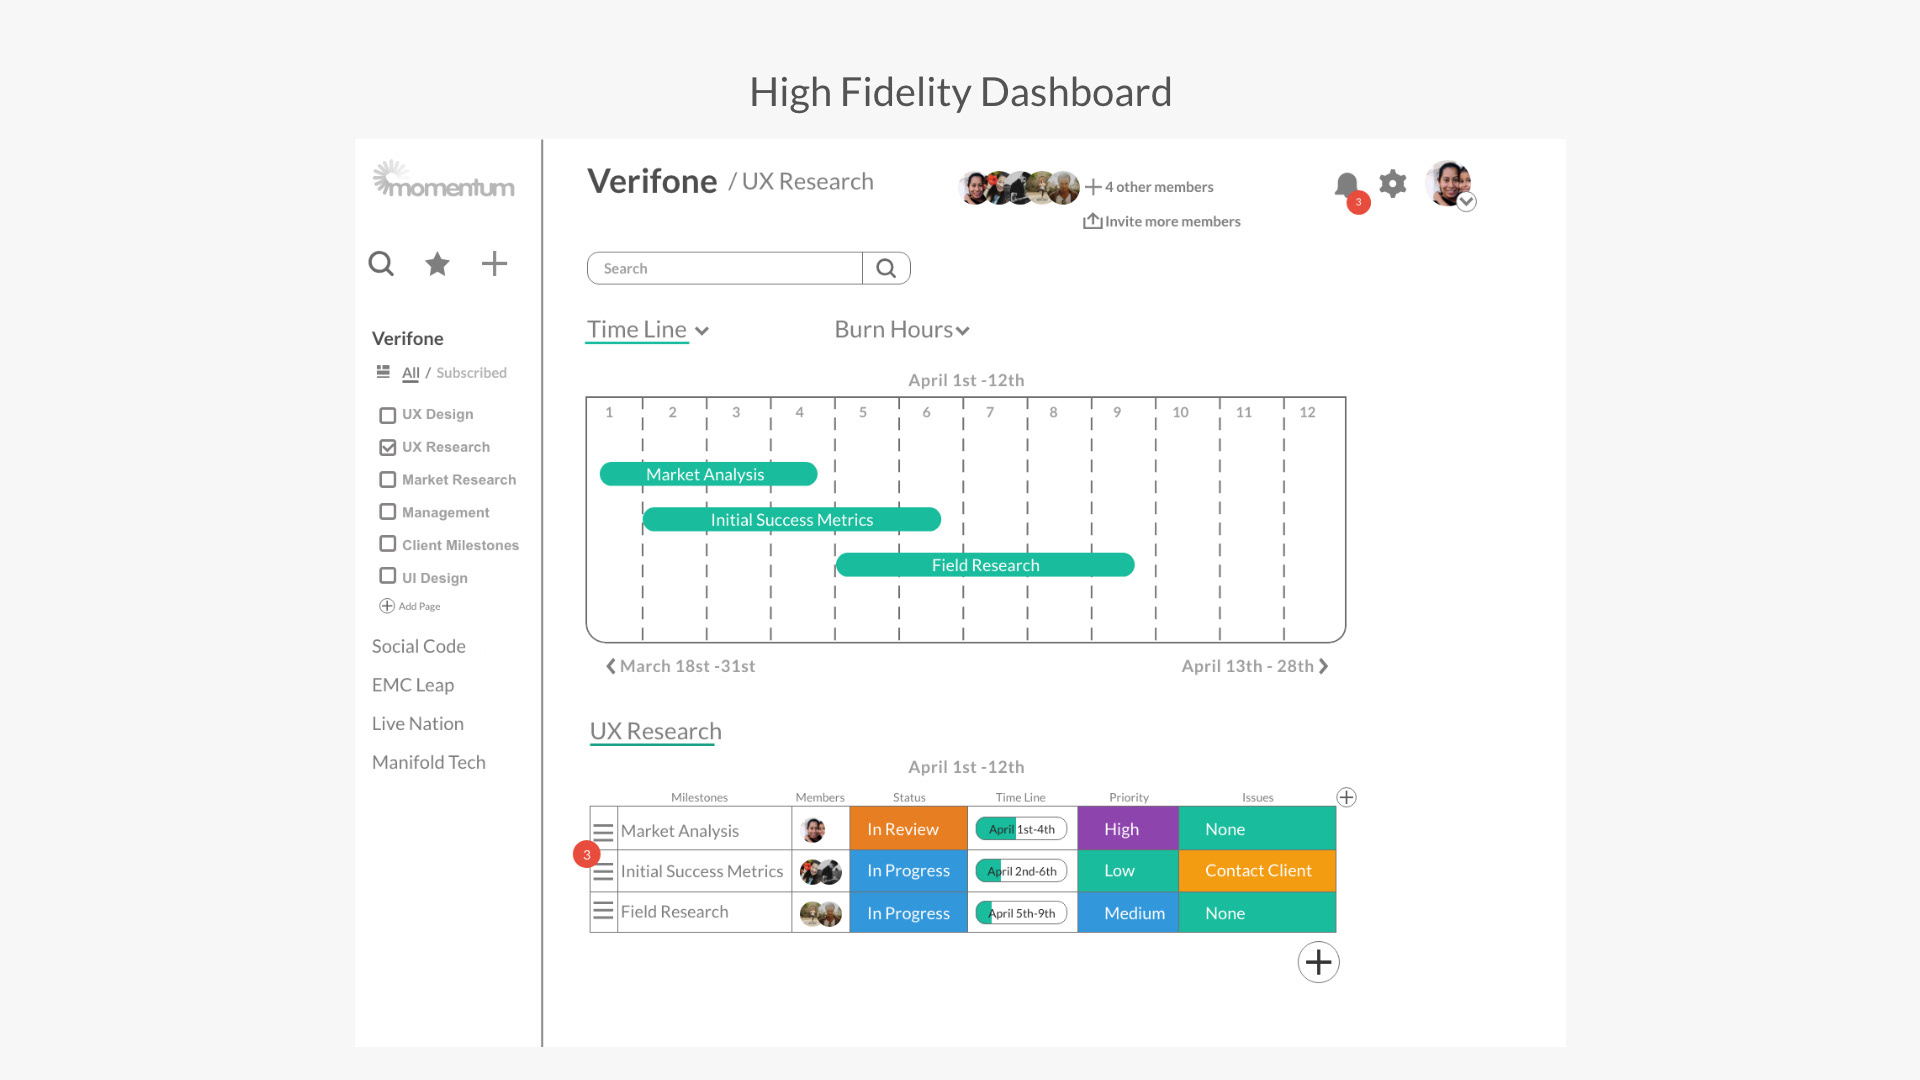This screenshot has height=1080, width=1920.
Task: Click the Search input field
Action: (x=725, y=268)
